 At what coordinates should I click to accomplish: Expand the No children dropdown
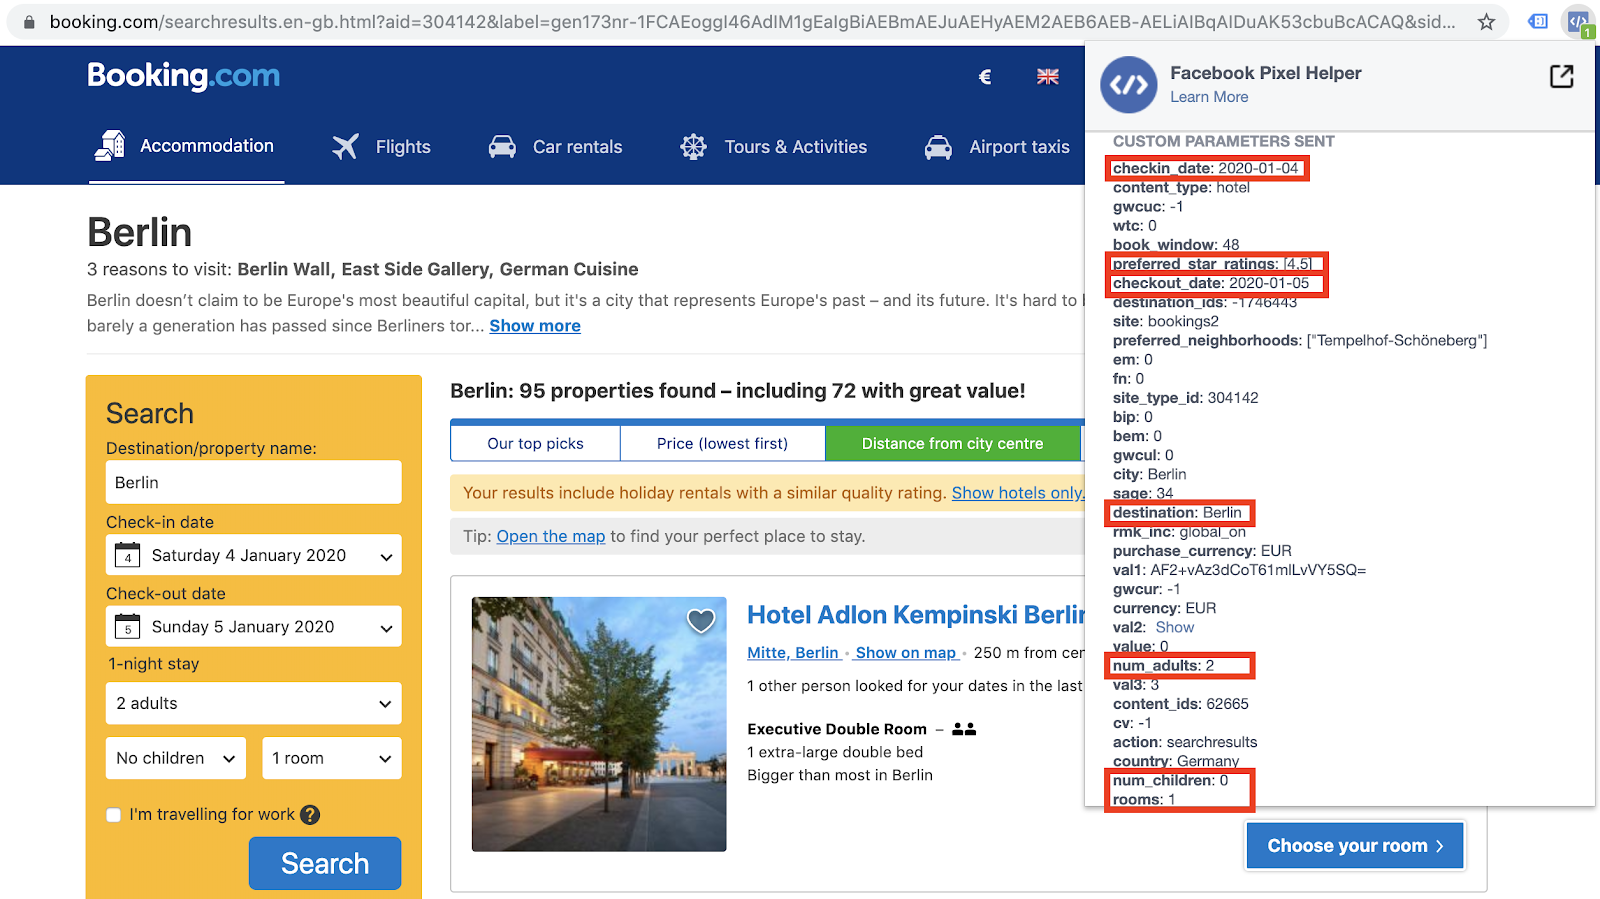(x=176, y=758)
